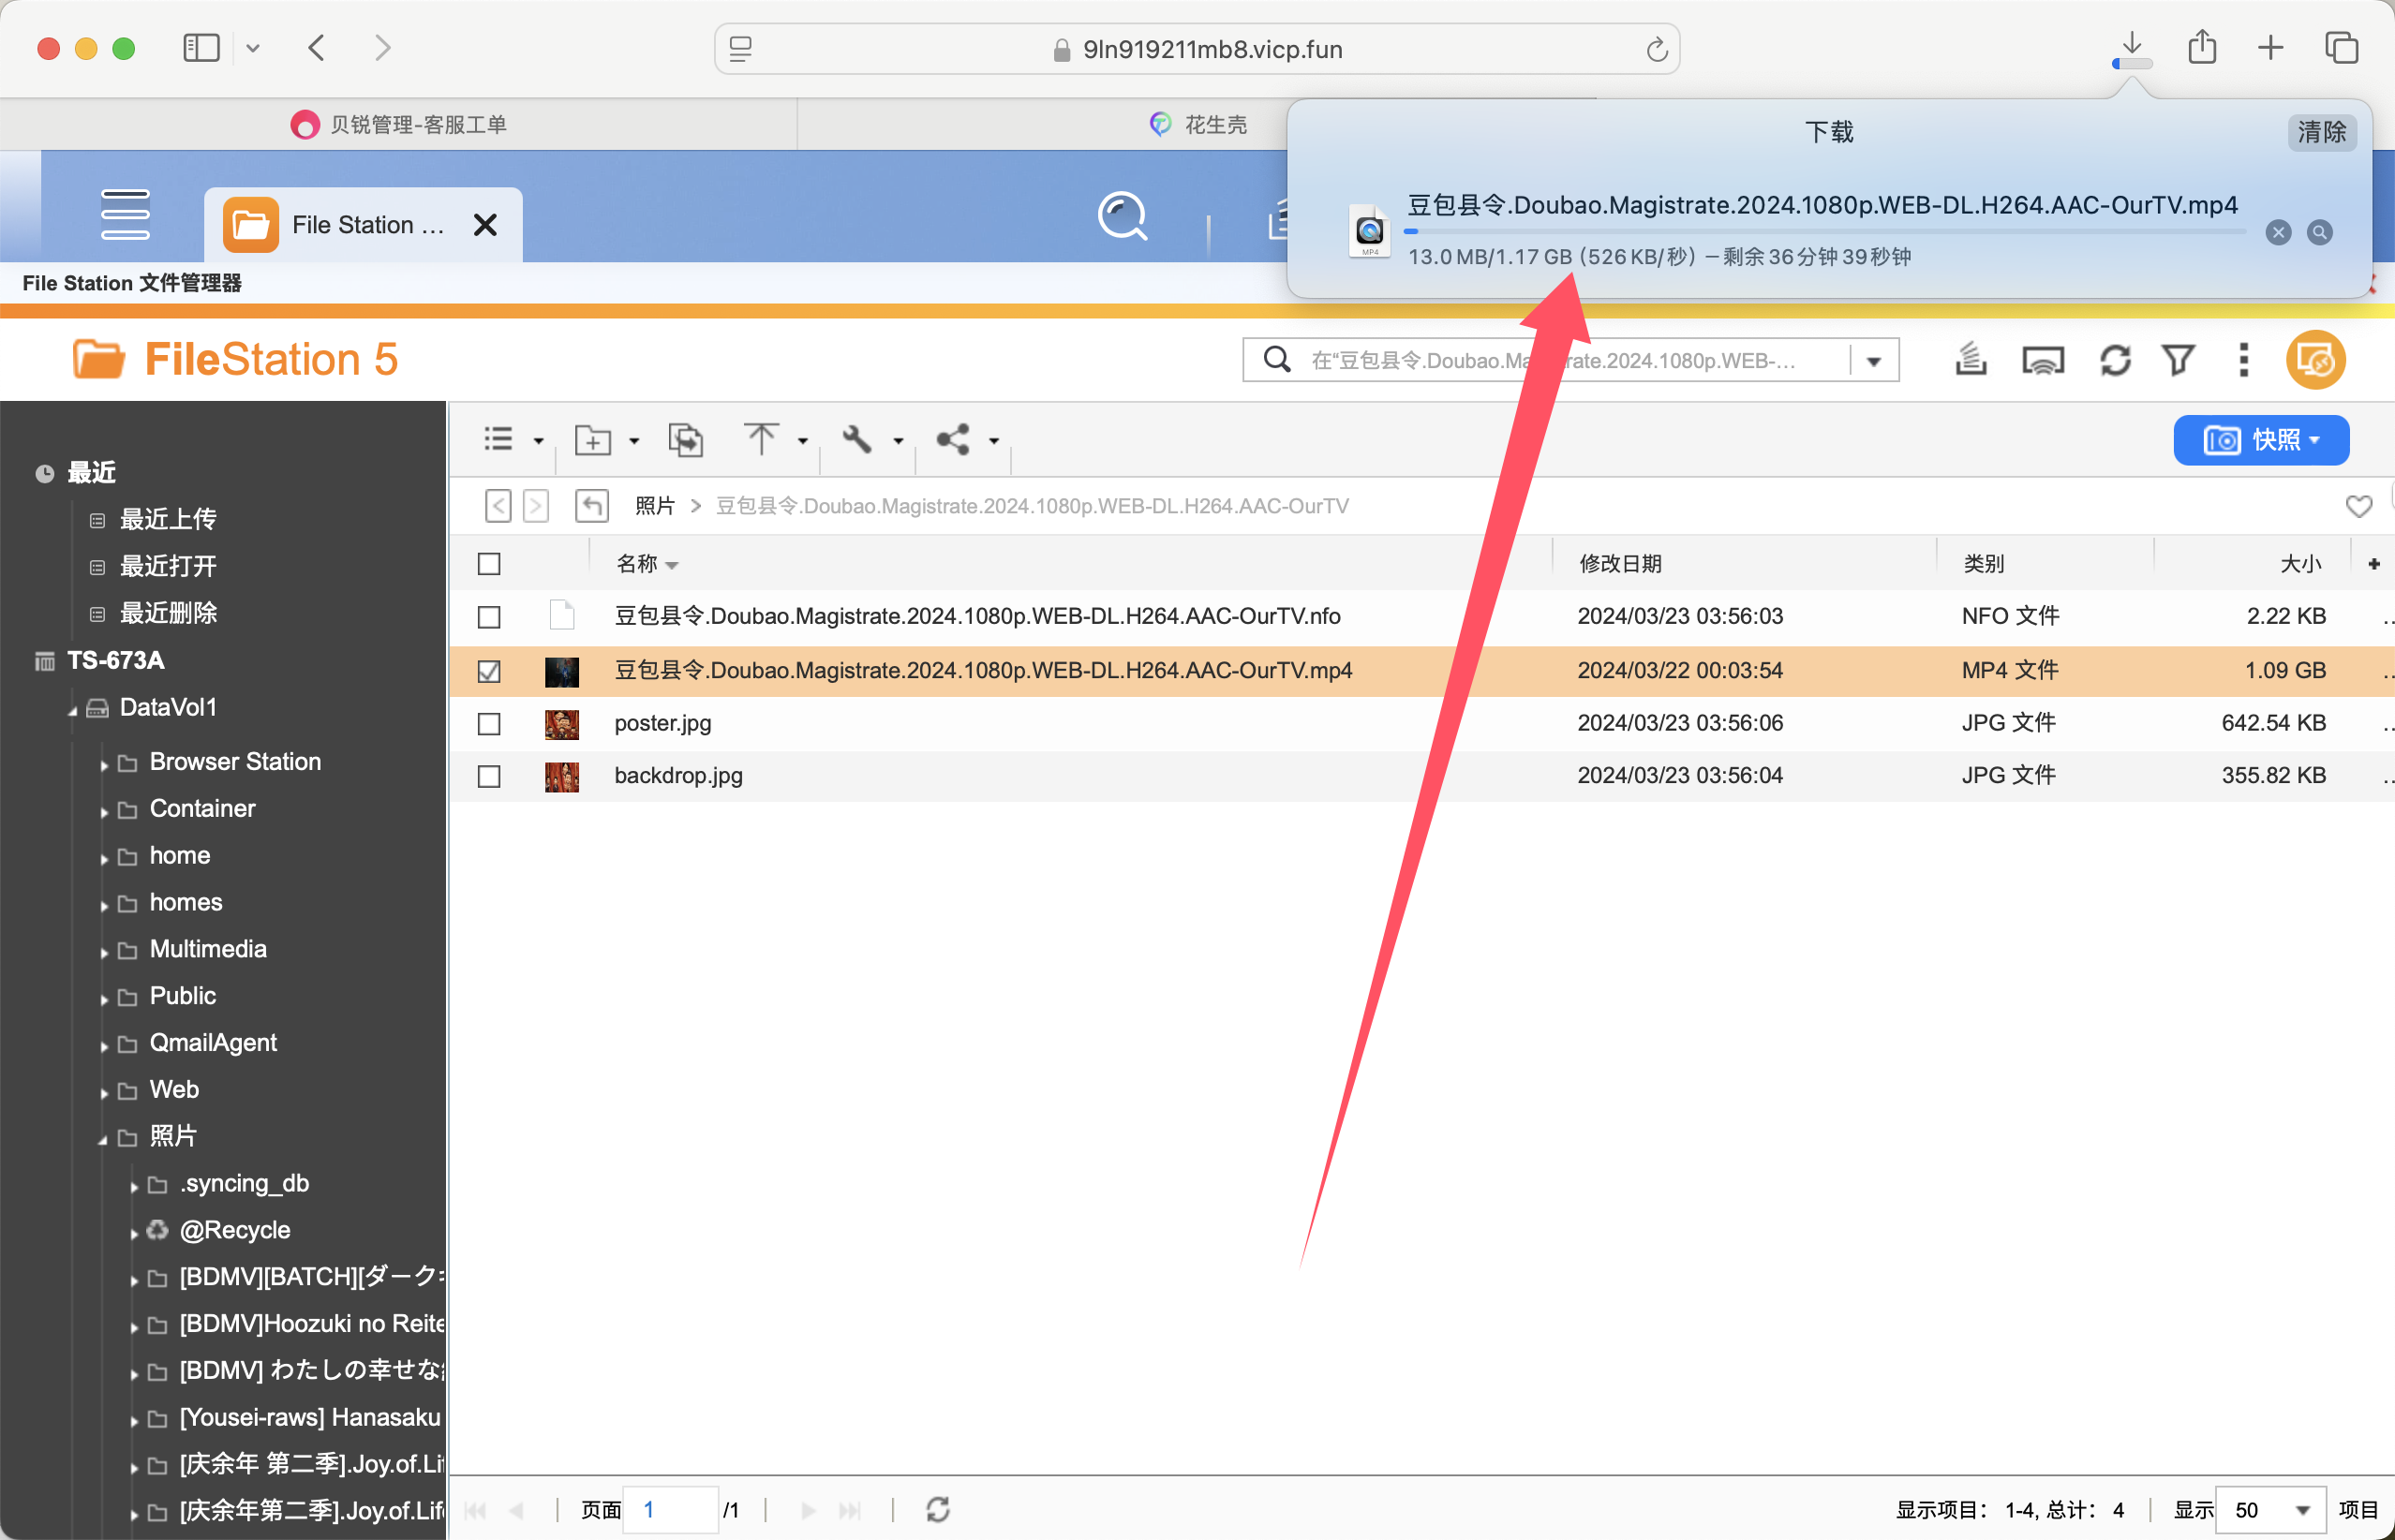Expand the Container folder
The image size is (2395, 1540).
[104, 811]
